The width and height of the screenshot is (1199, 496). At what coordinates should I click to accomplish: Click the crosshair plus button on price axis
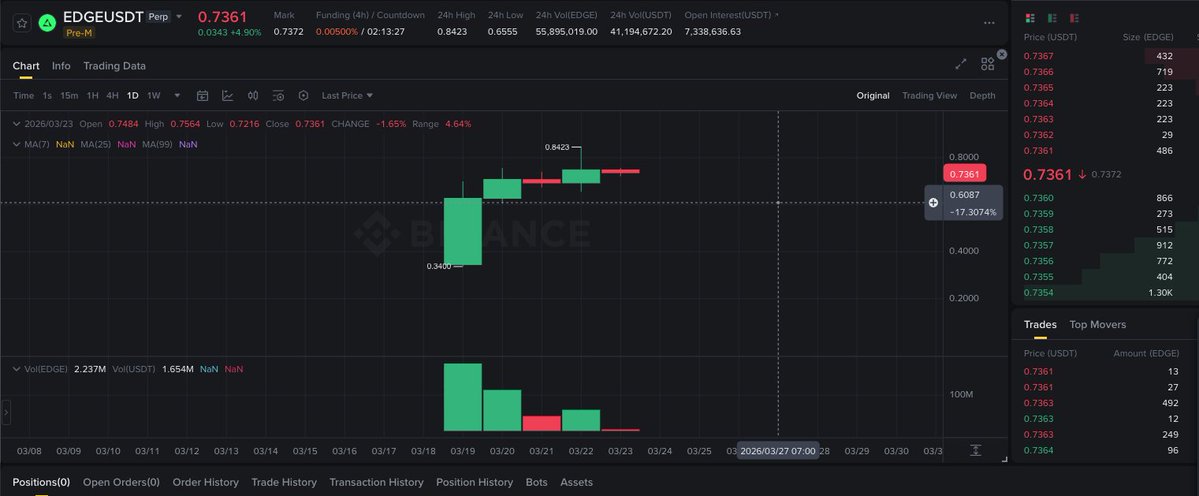click(x=933, y=203)
